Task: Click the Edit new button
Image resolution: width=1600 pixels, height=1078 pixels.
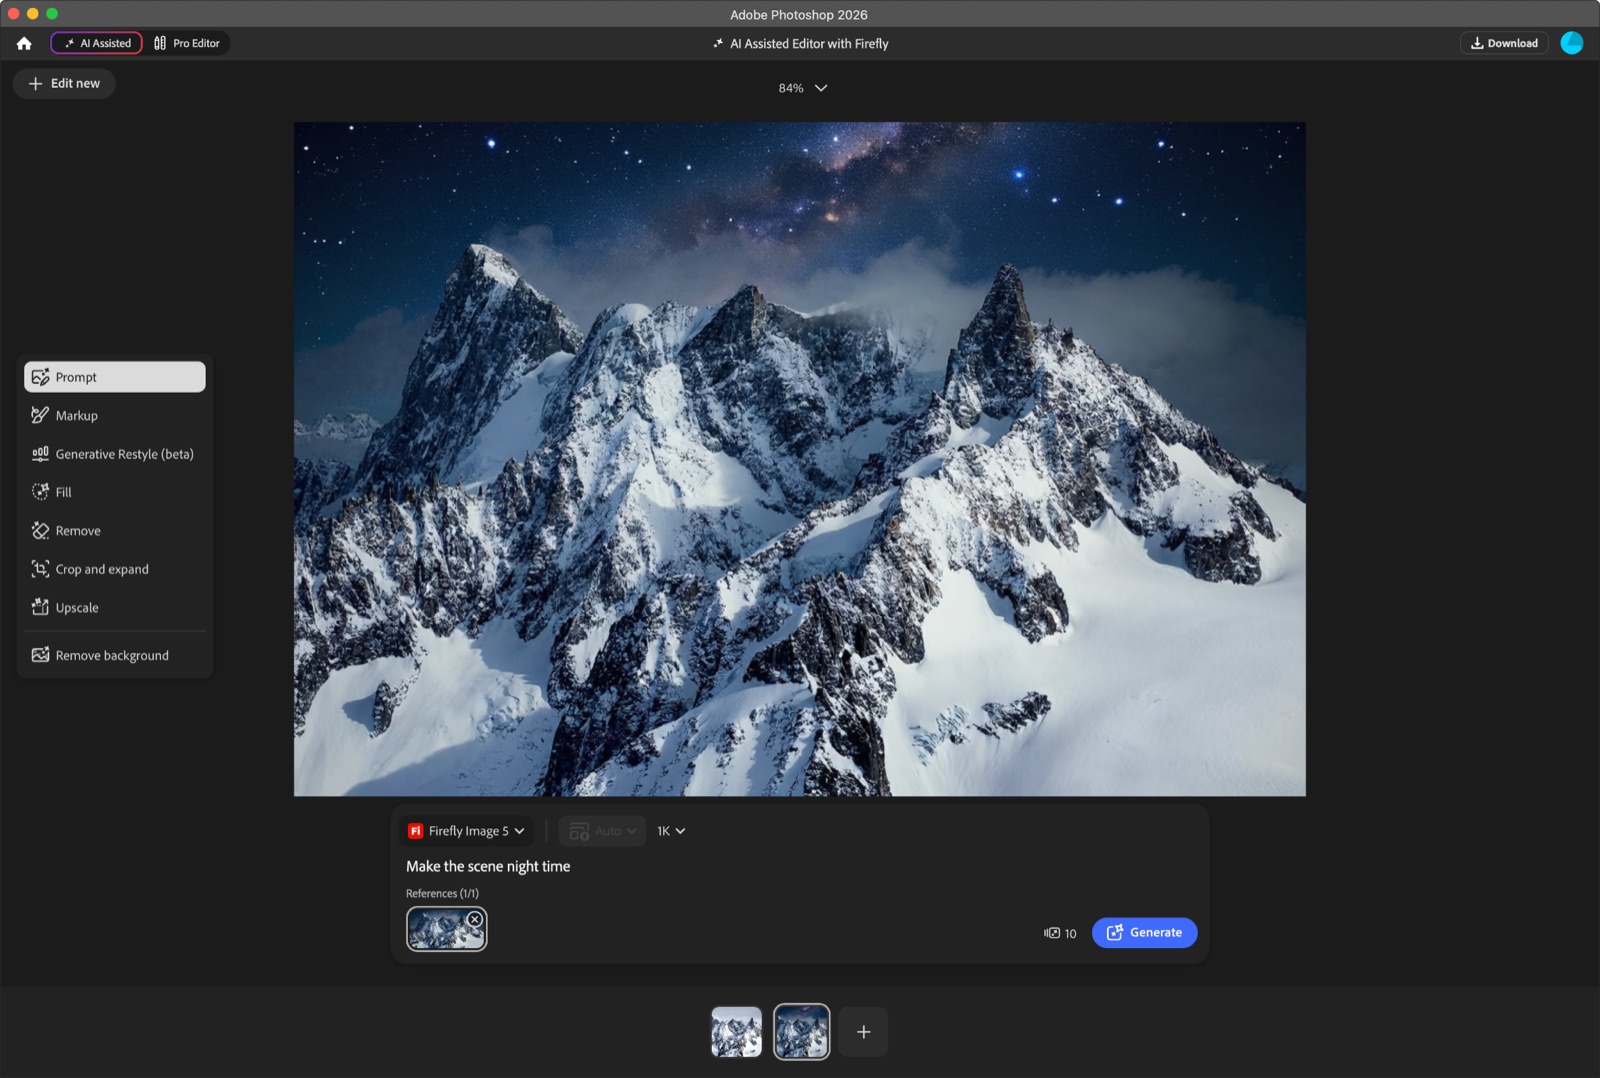Action: coord(64,83)
